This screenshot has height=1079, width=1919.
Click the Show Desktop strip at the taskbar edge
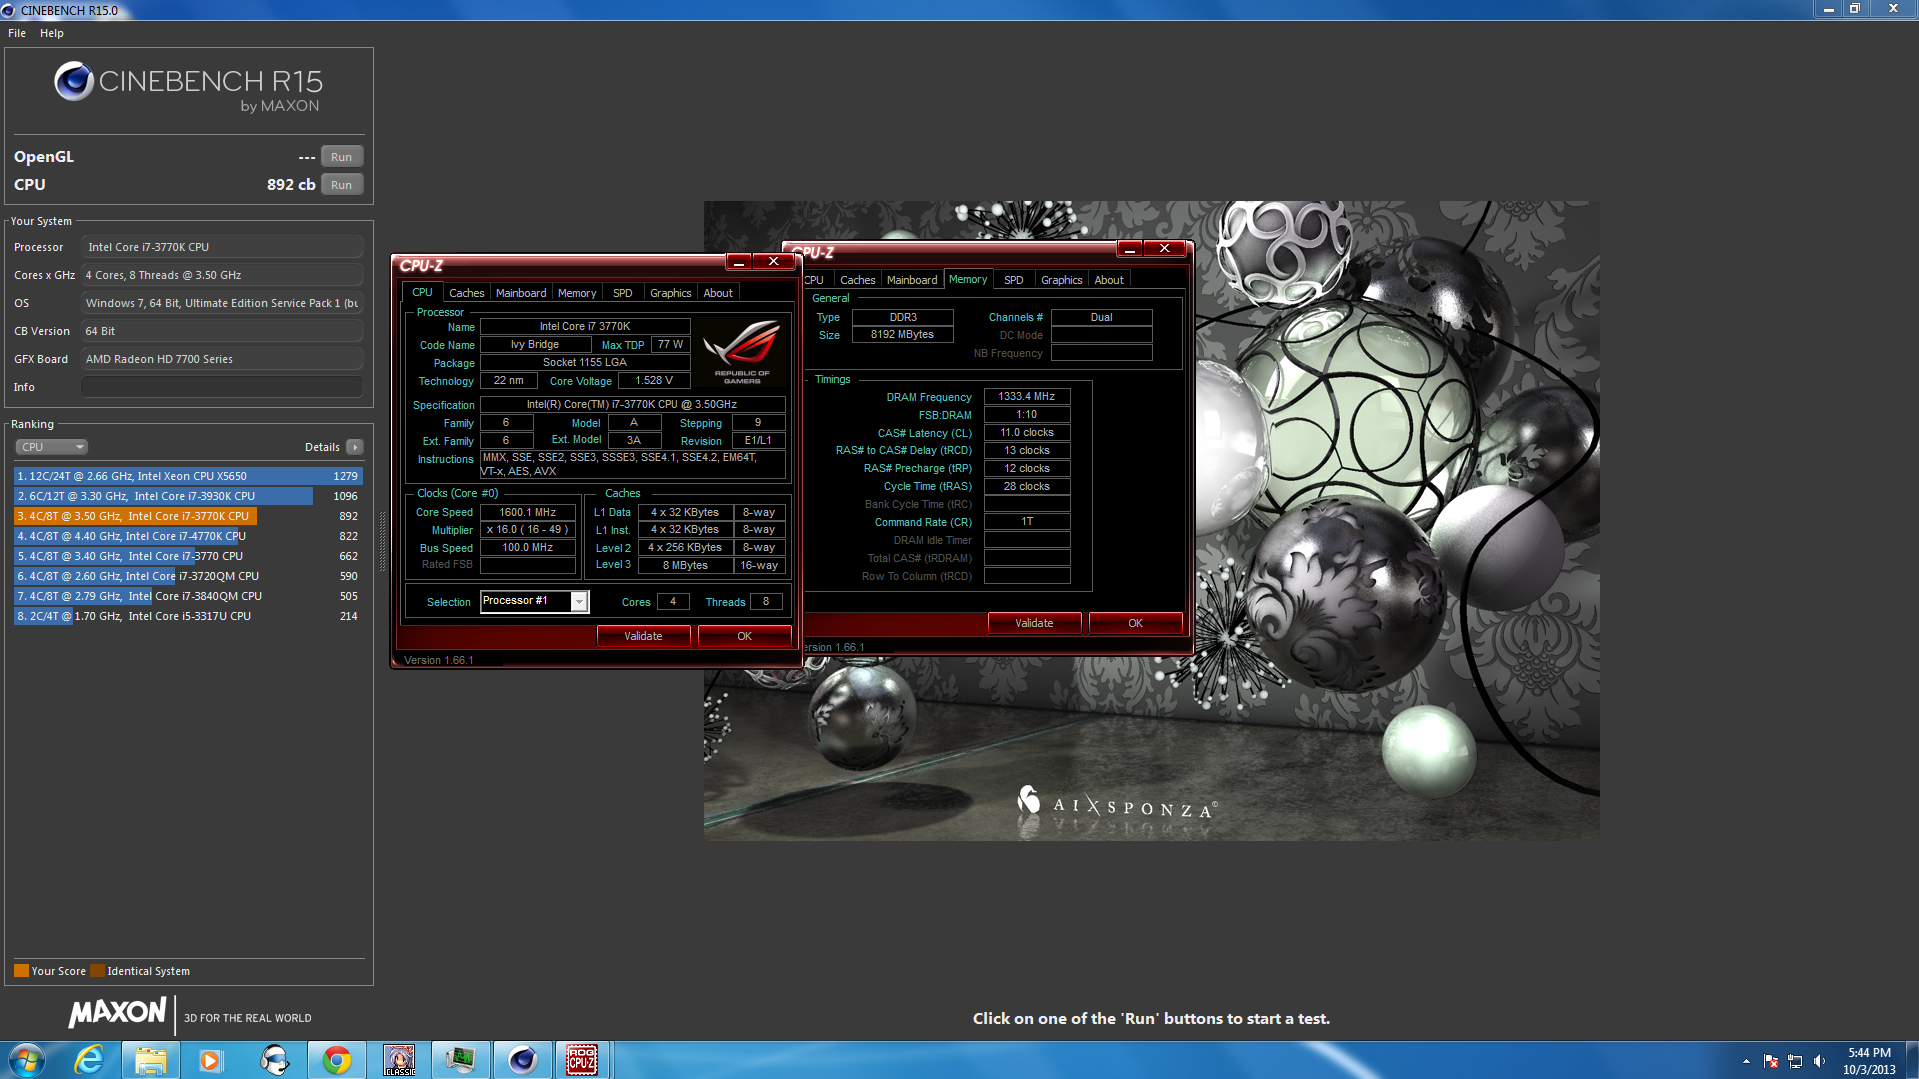point(1911,1060)
